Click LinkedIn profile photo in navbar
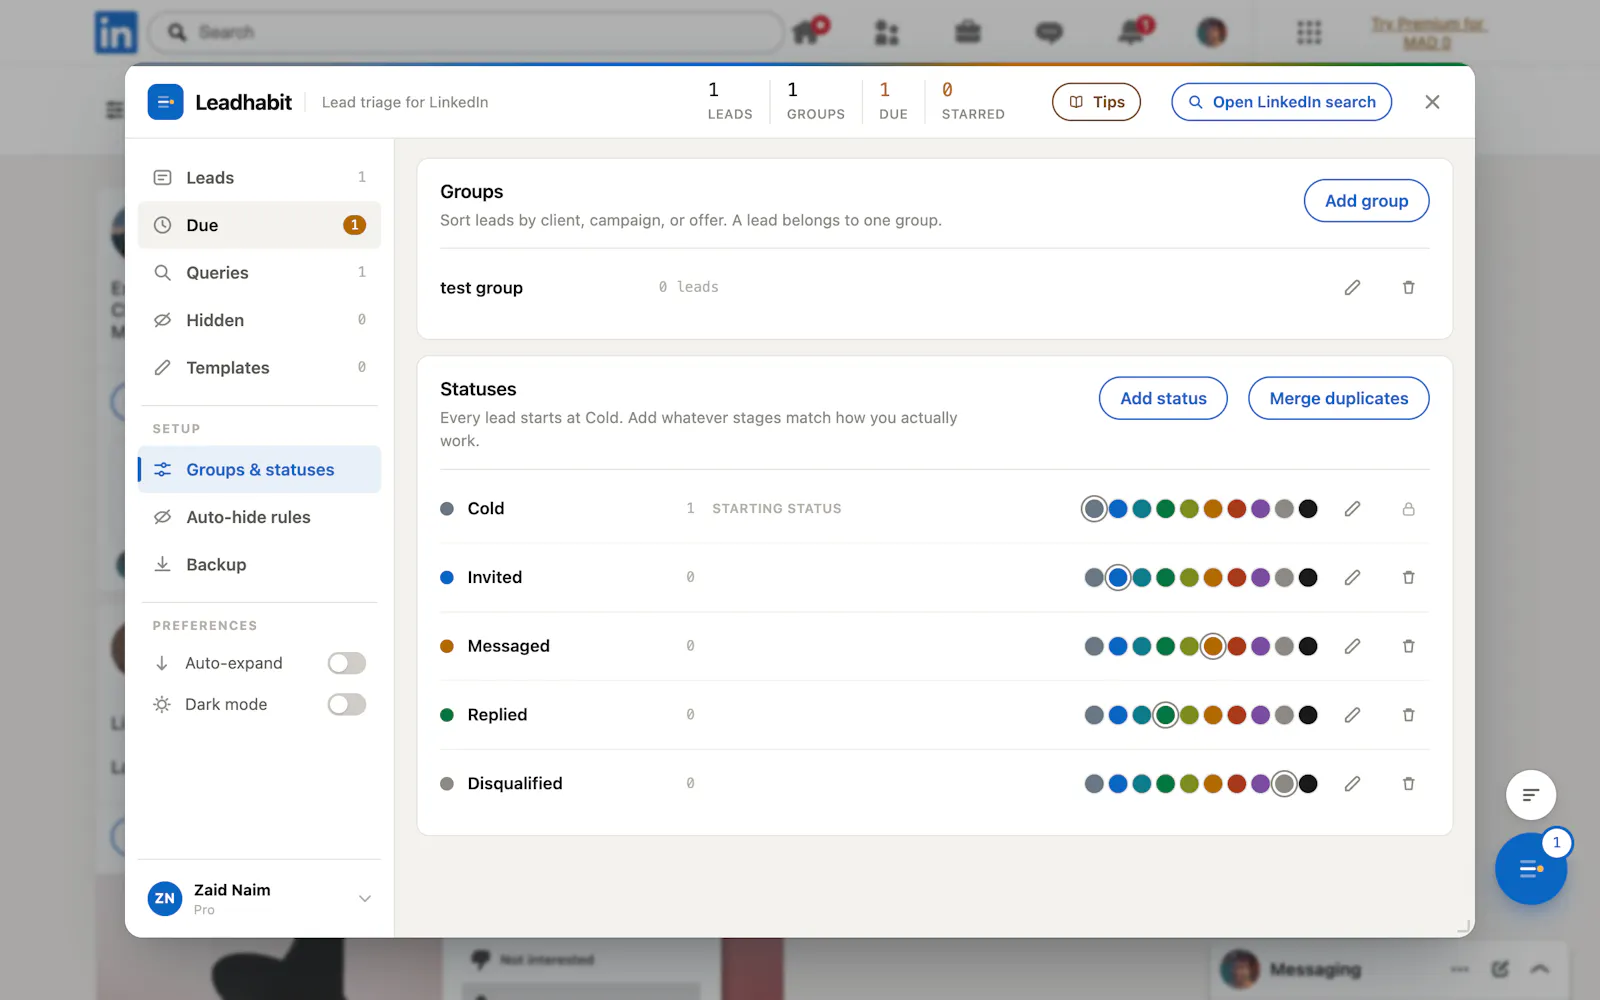The height and width of the screenshot is (1000, 1600). 1212,32
